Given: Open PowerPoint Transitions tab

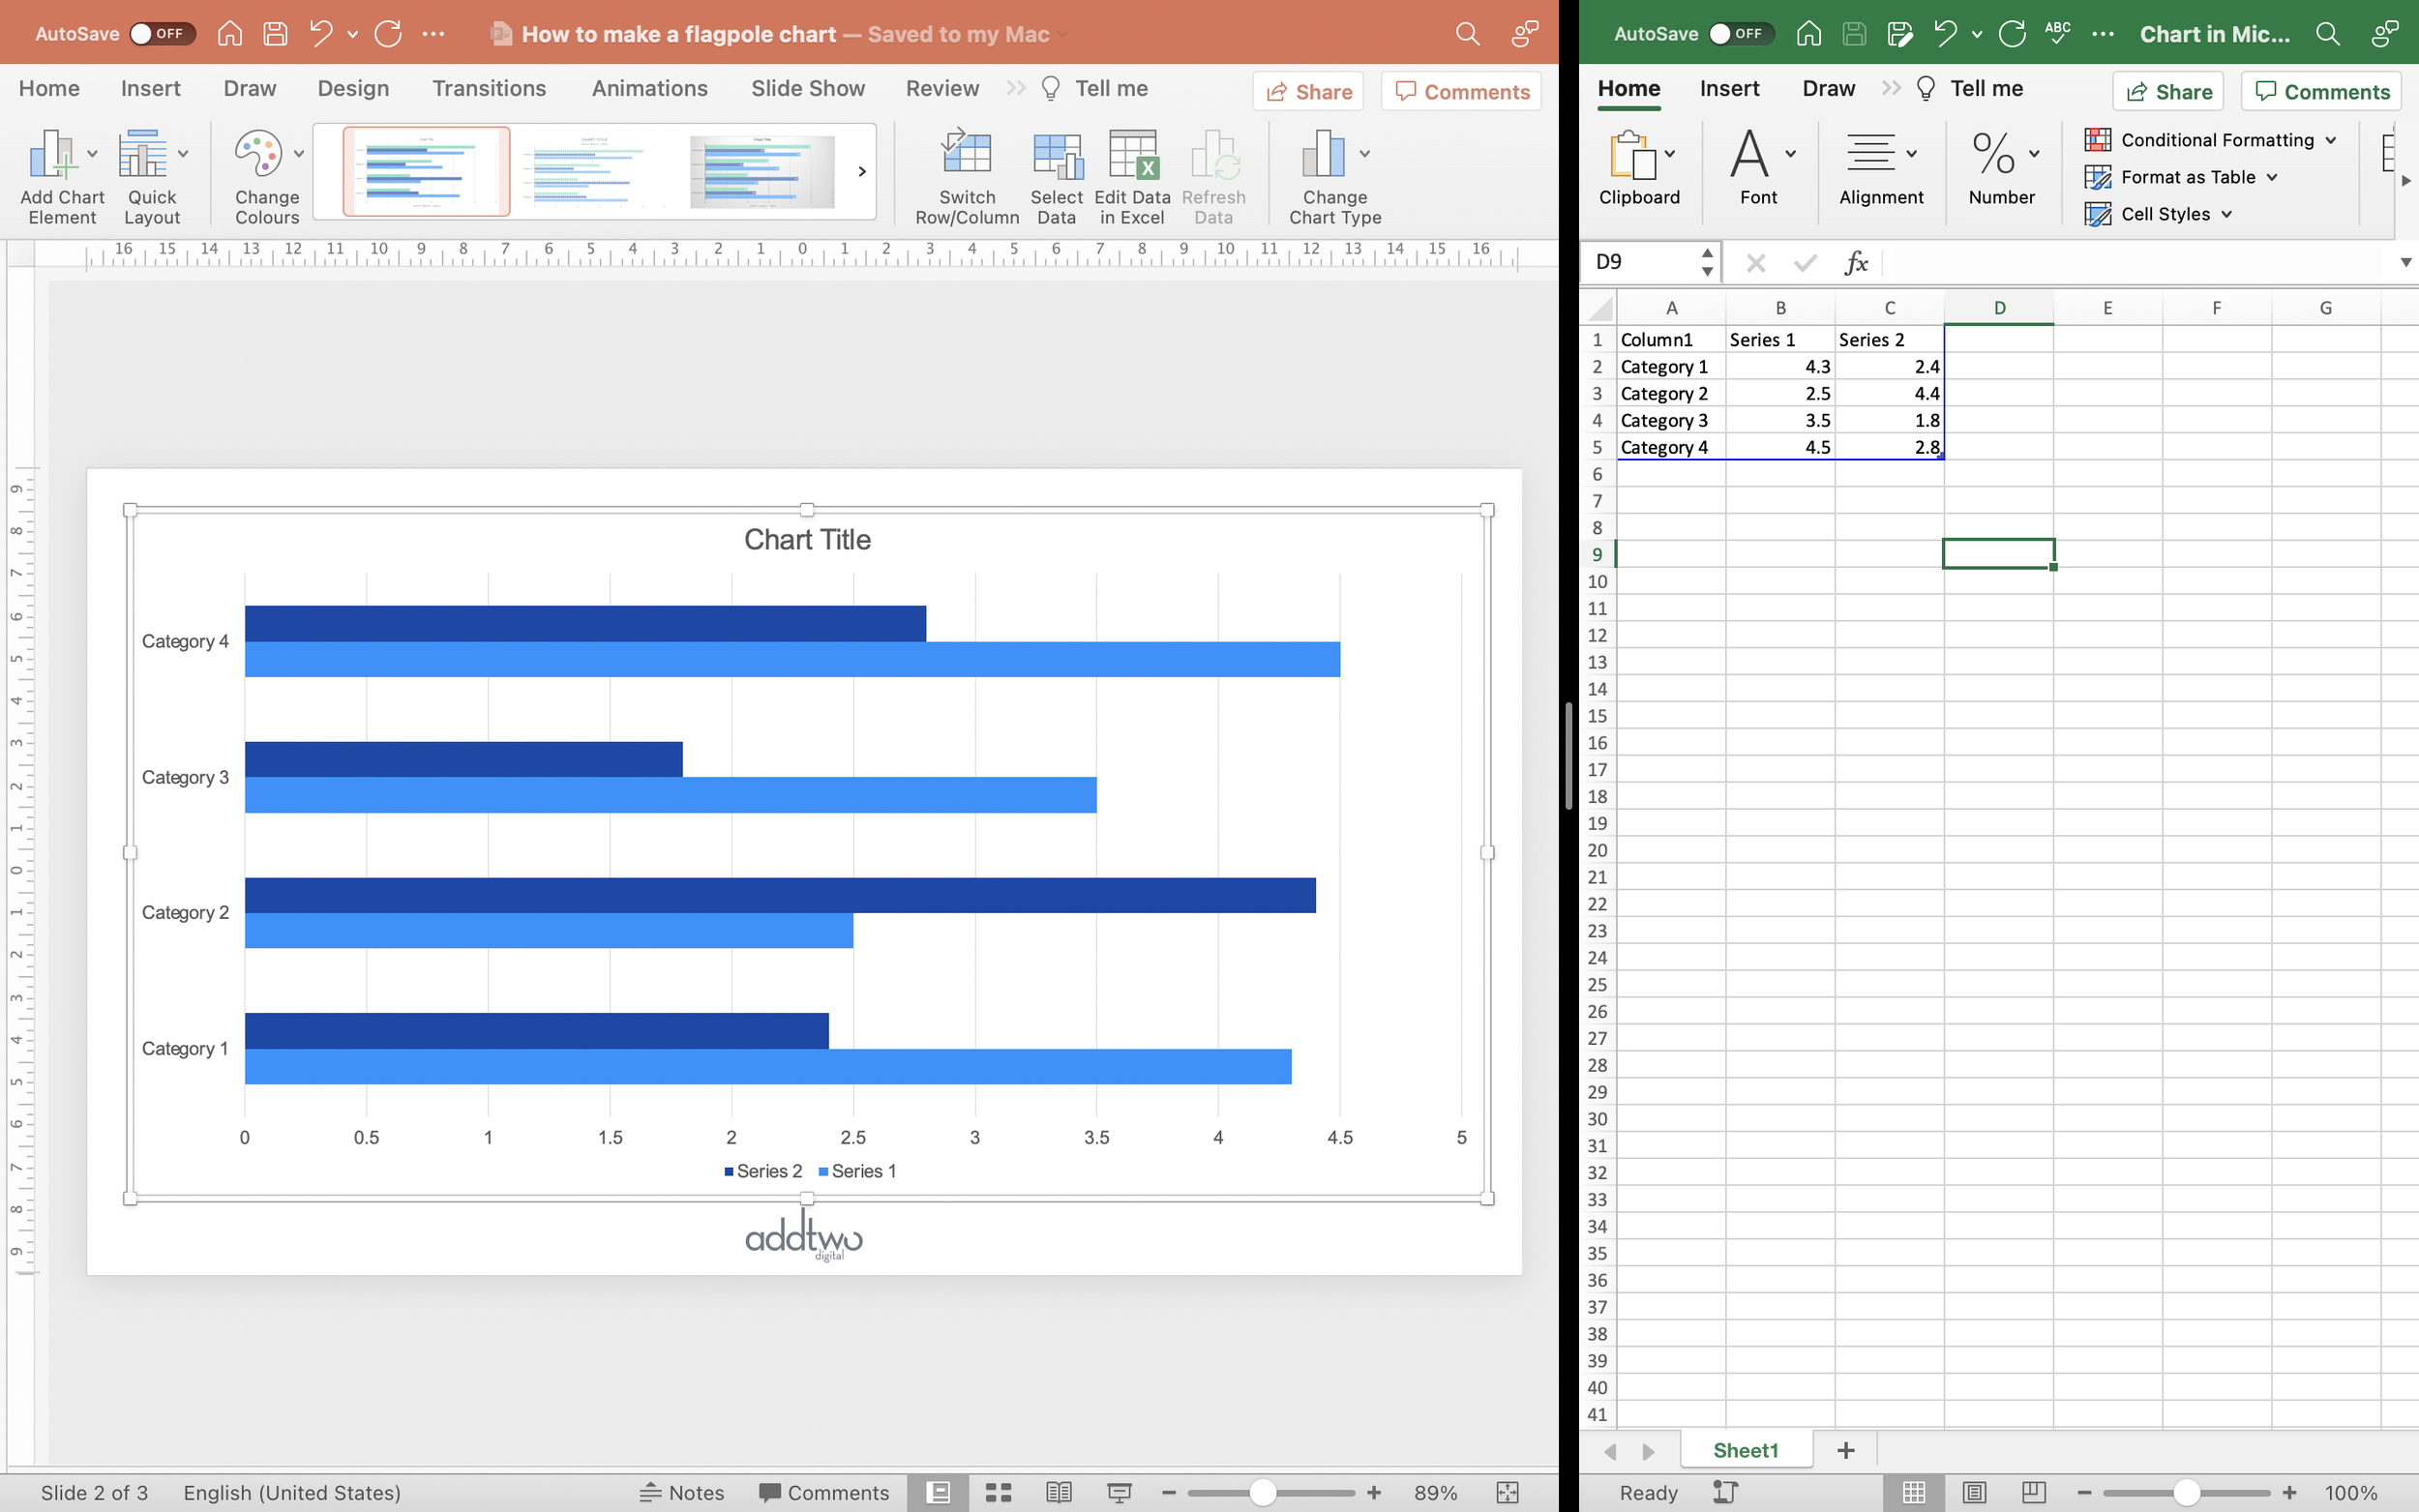Looking at the screenshot, I should point(489,88).
